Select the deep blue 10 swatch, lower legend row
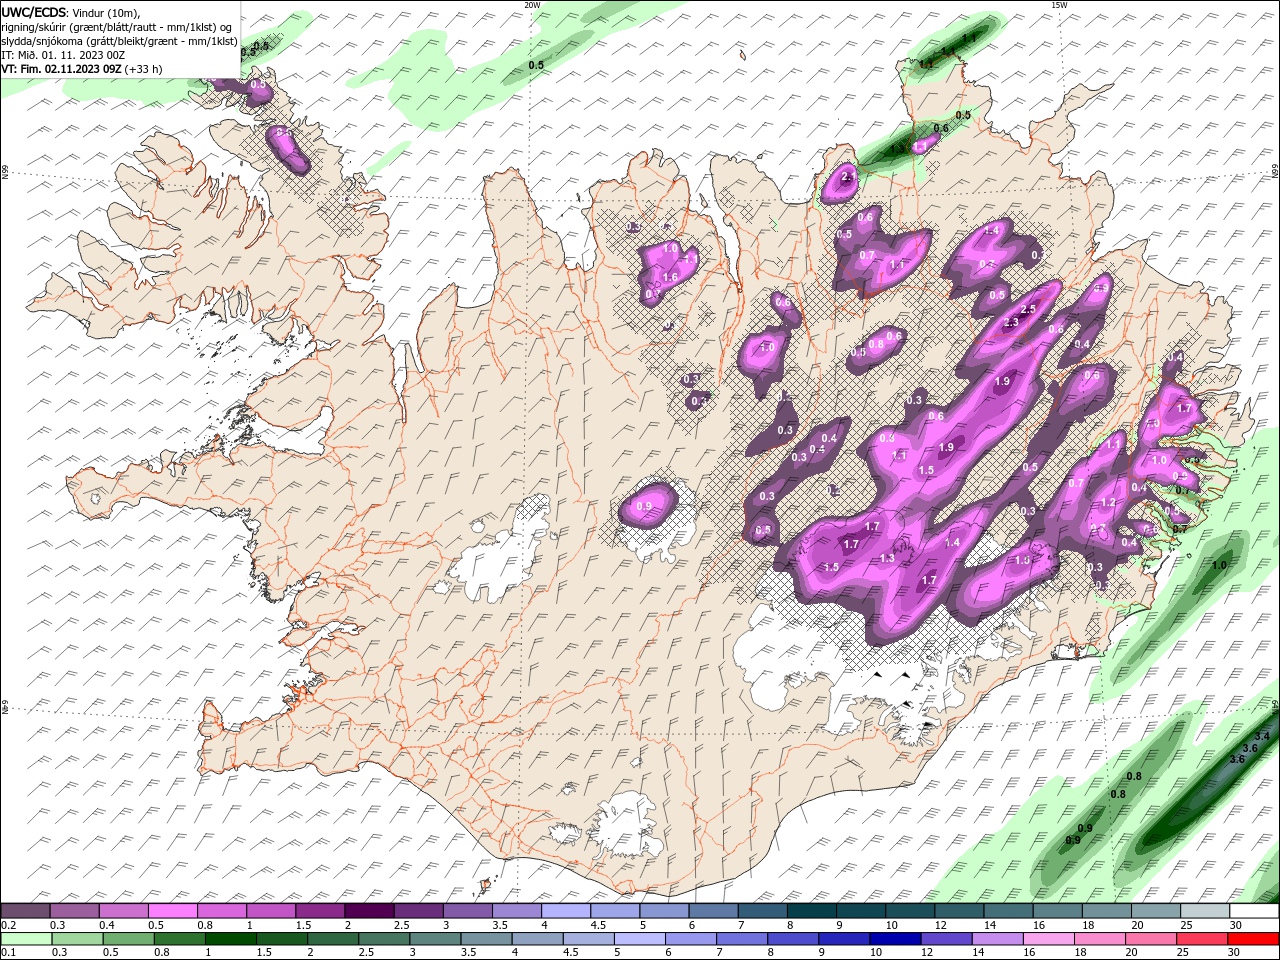 coord(894,938)
